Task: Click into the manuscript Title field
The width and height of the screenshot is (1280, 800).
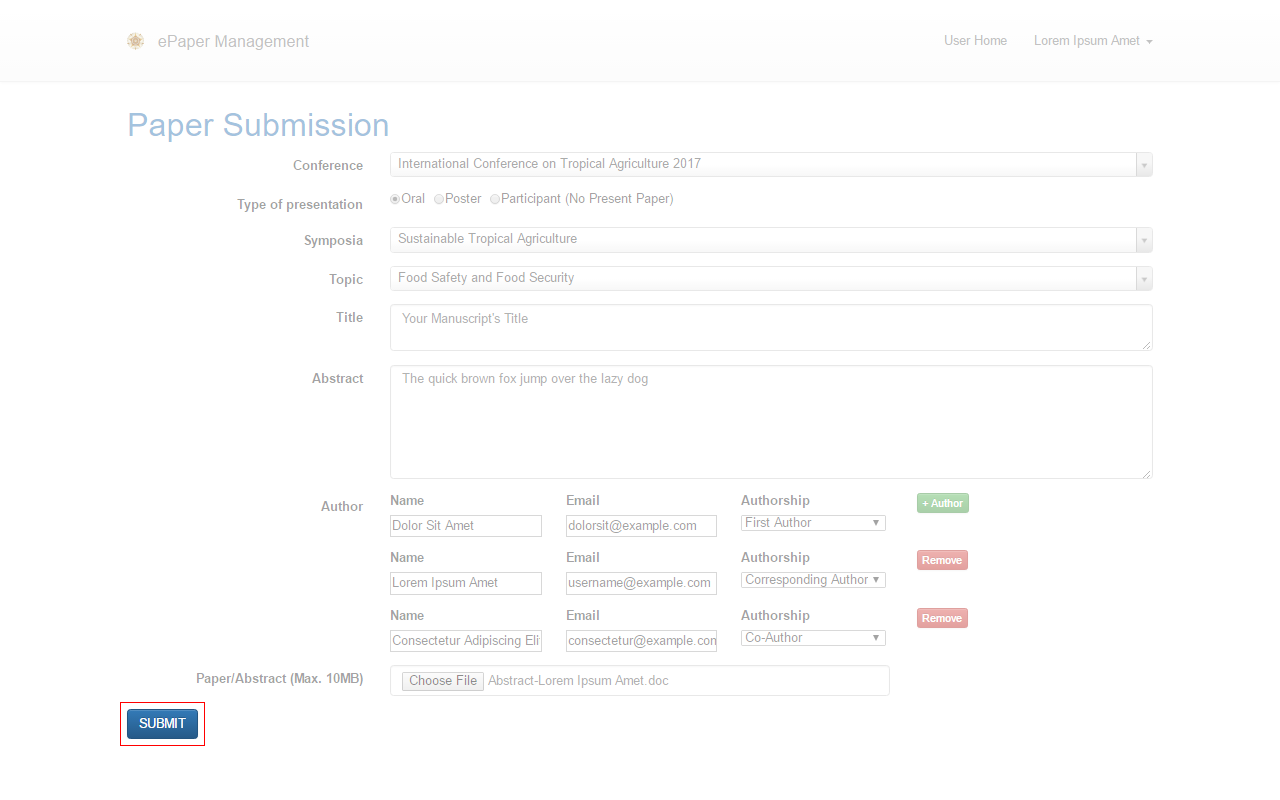Action: point(770,328)
